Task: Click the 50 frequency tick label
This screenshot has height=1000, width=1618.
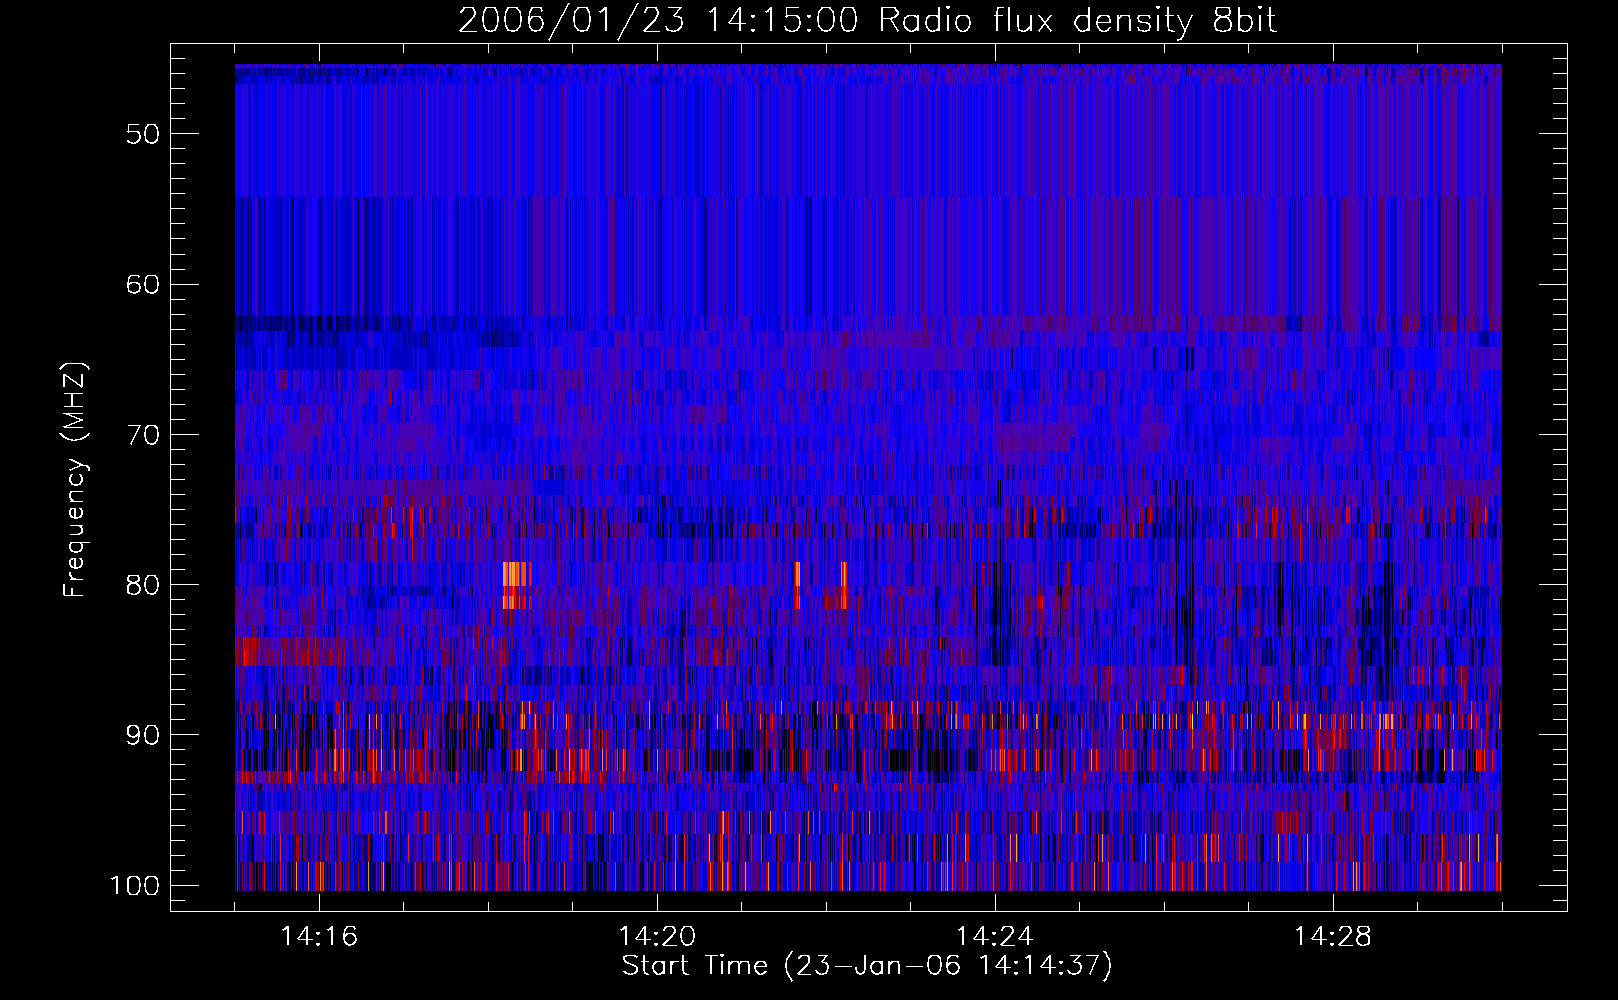Action: click(143, 134)
